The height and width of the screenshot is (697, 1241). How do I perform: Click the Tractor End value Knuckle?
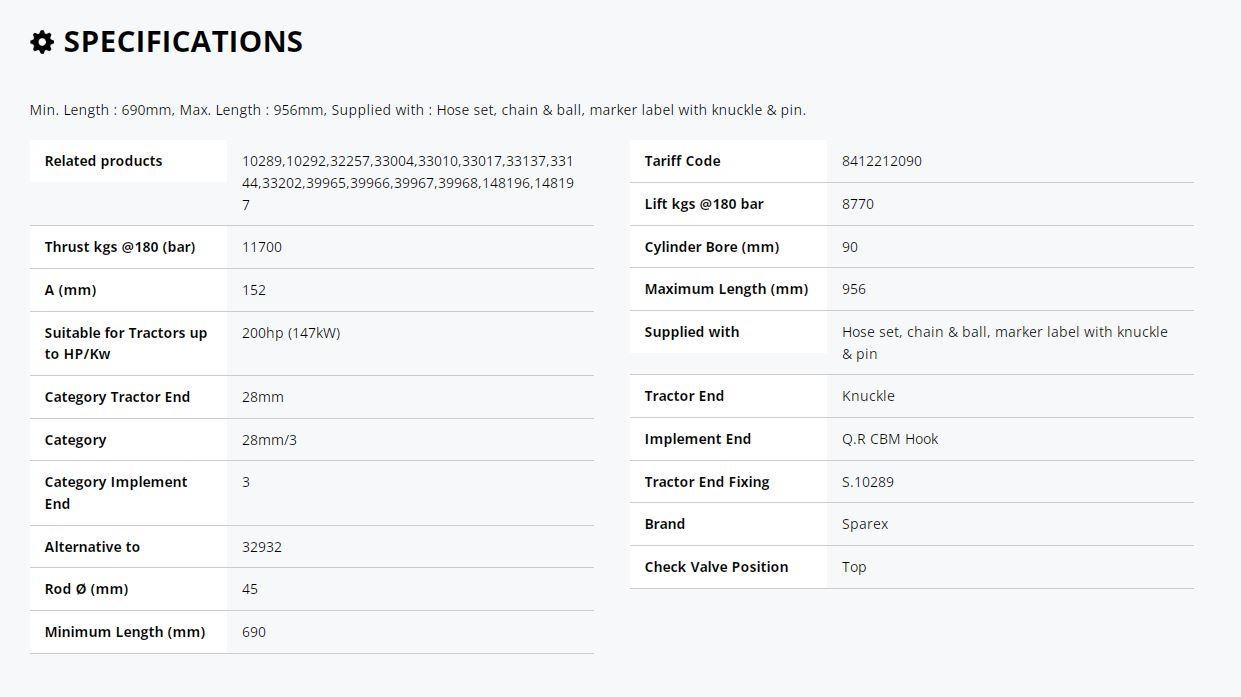pos(868,396)
